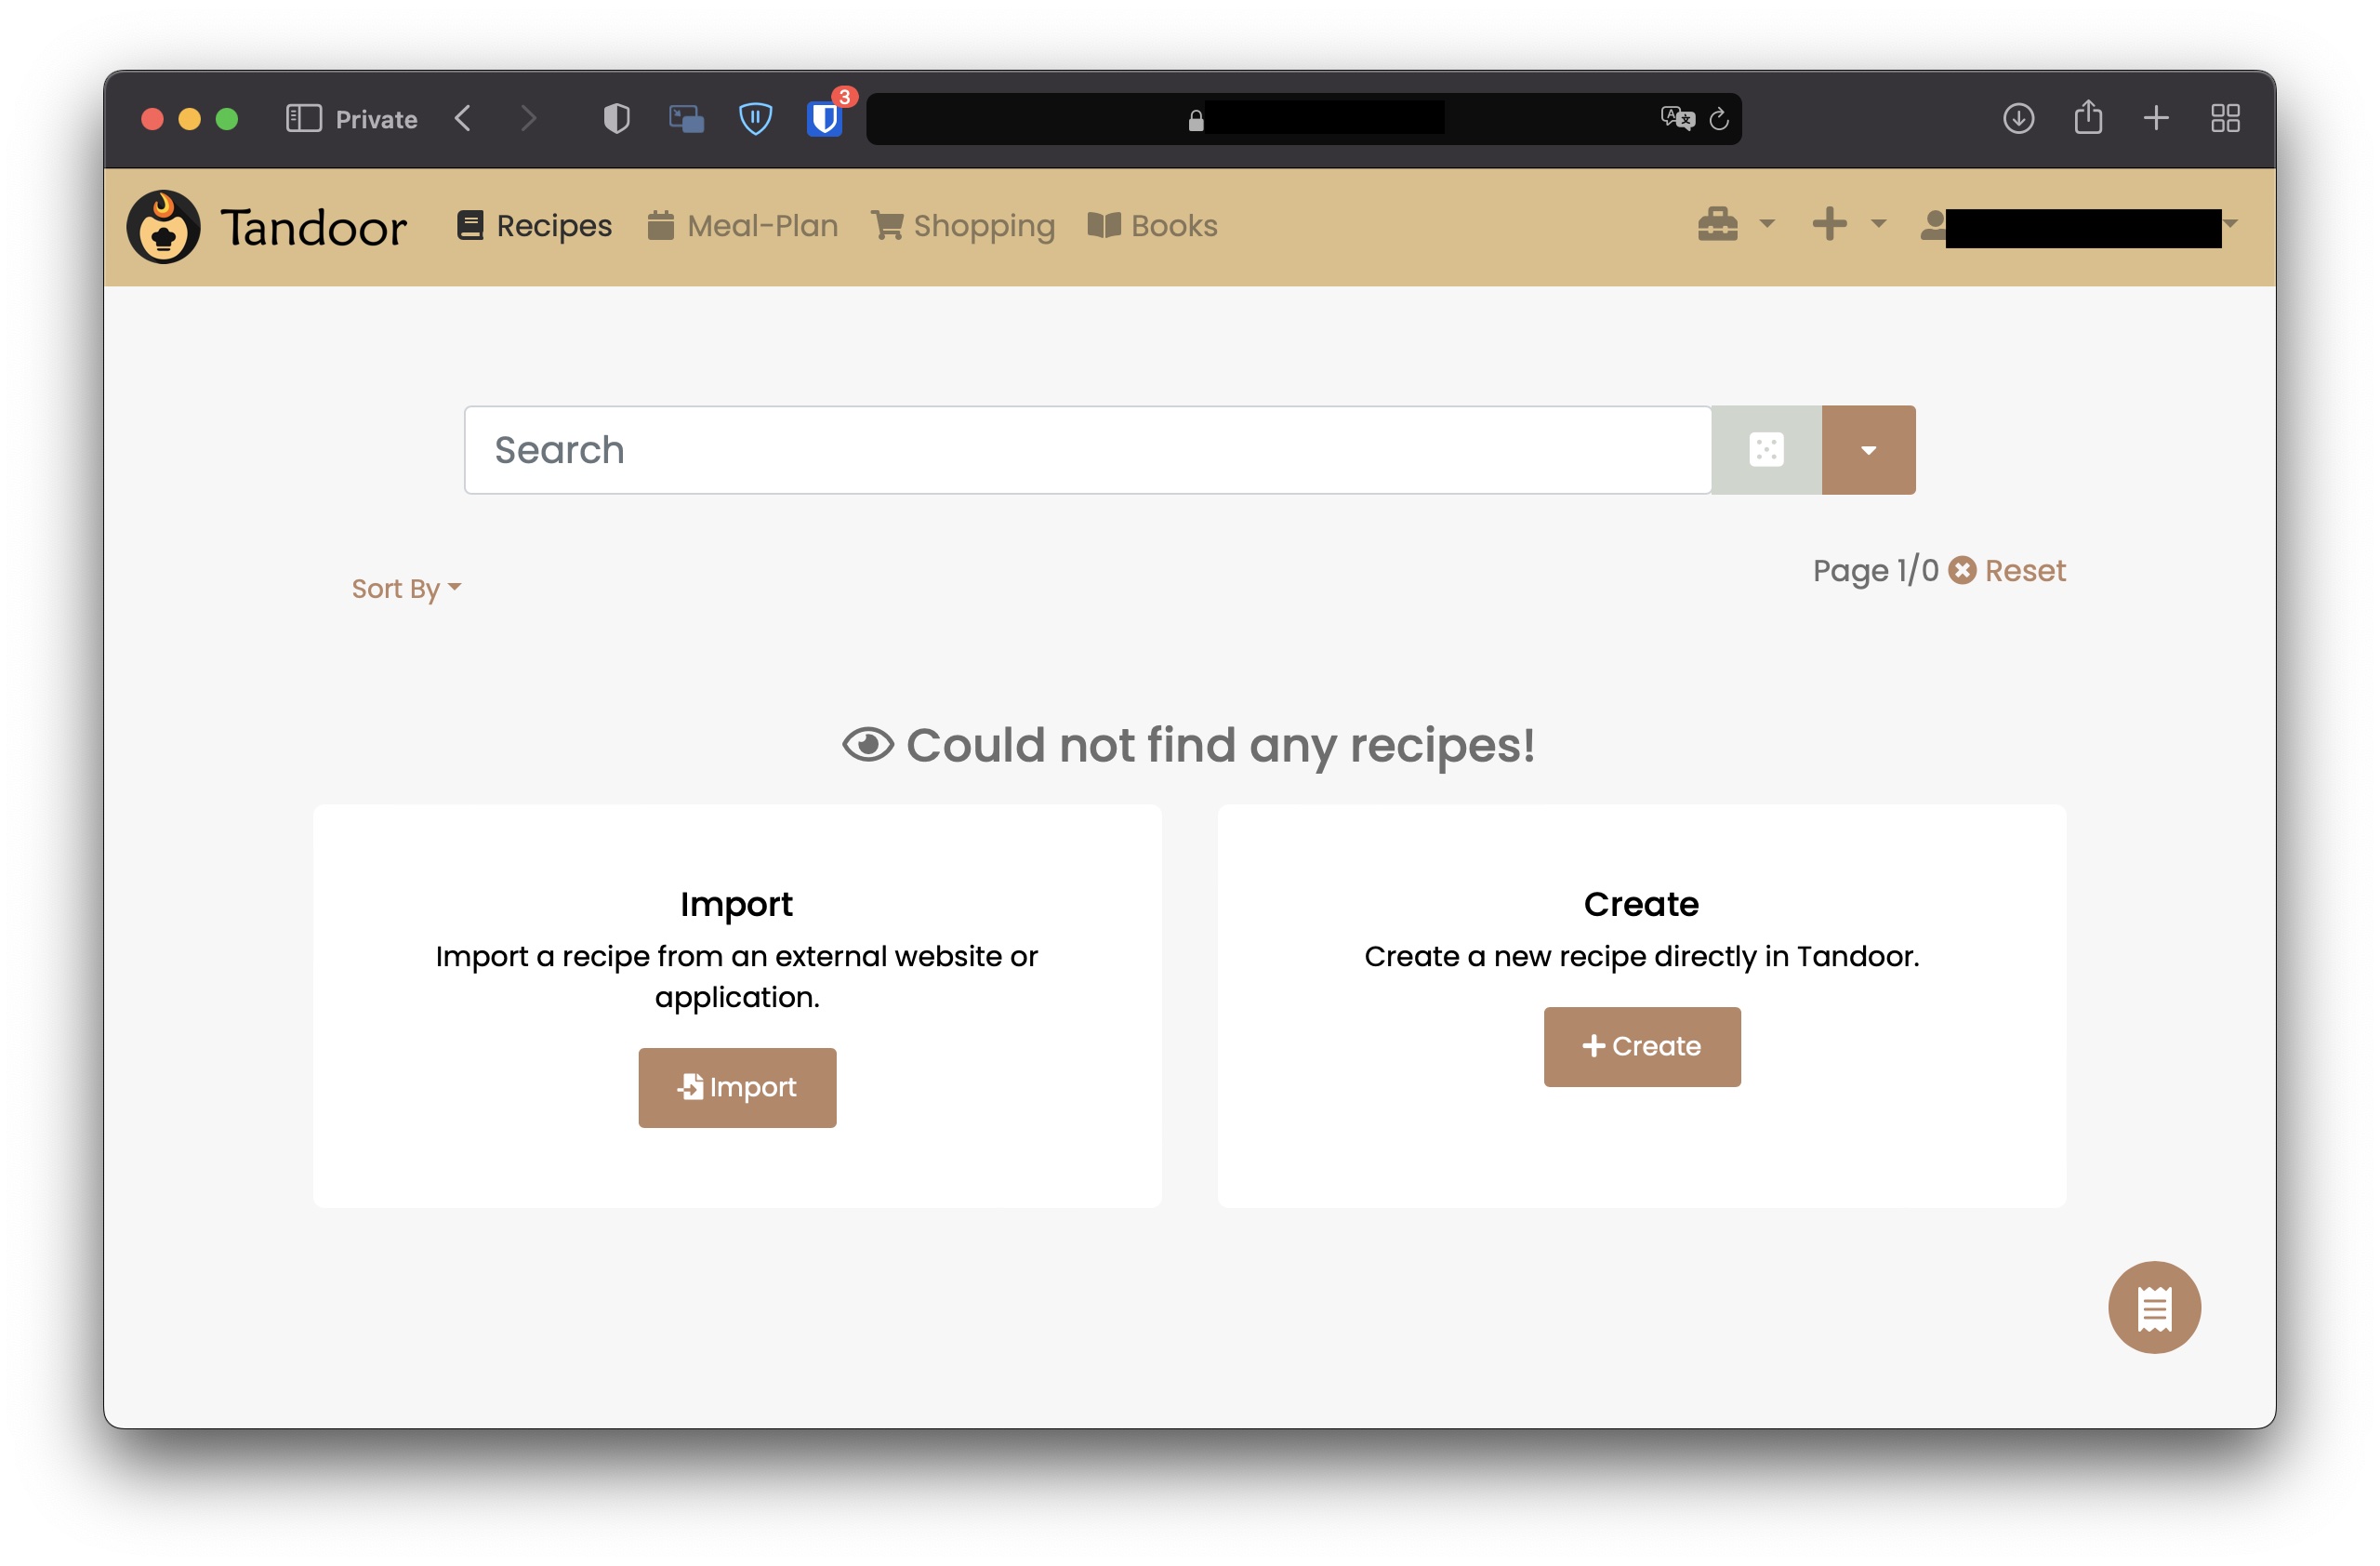Expand the user account dropdown menu
Screen dimensions: 2380x1566
[x=2229, y=224]
